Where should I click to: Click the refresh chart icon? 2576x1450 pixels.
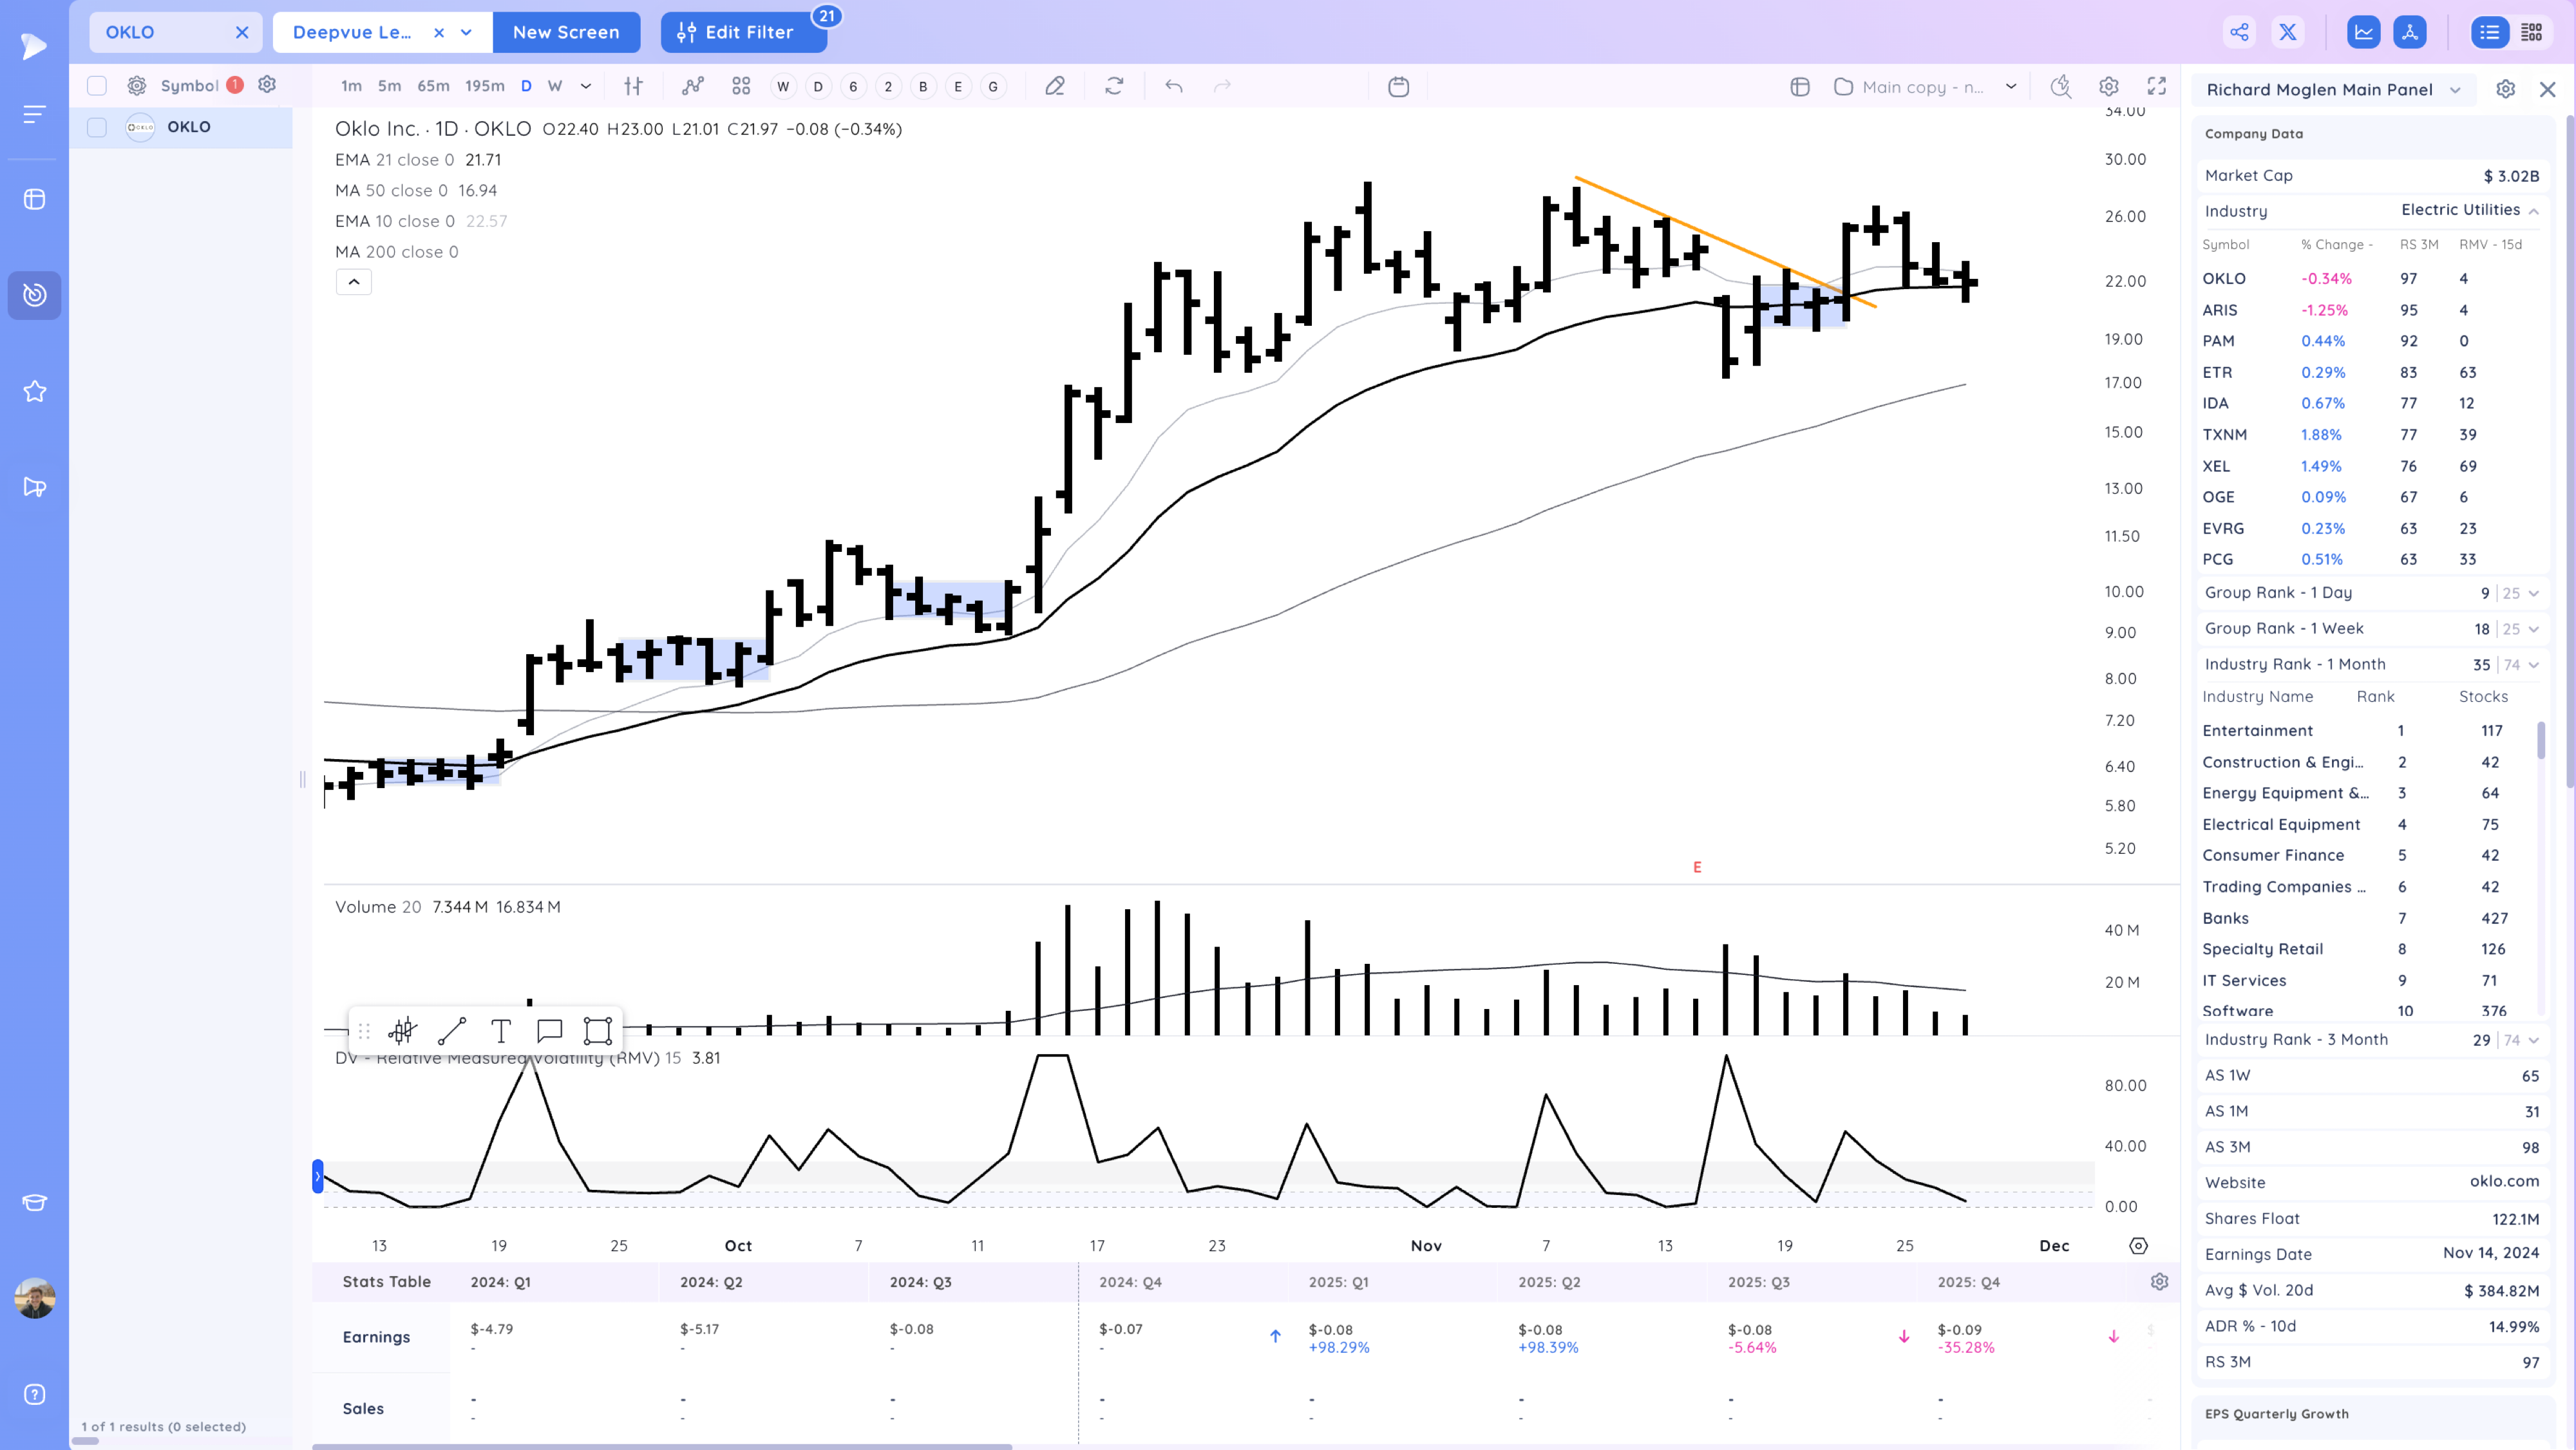coord(1114,86)
